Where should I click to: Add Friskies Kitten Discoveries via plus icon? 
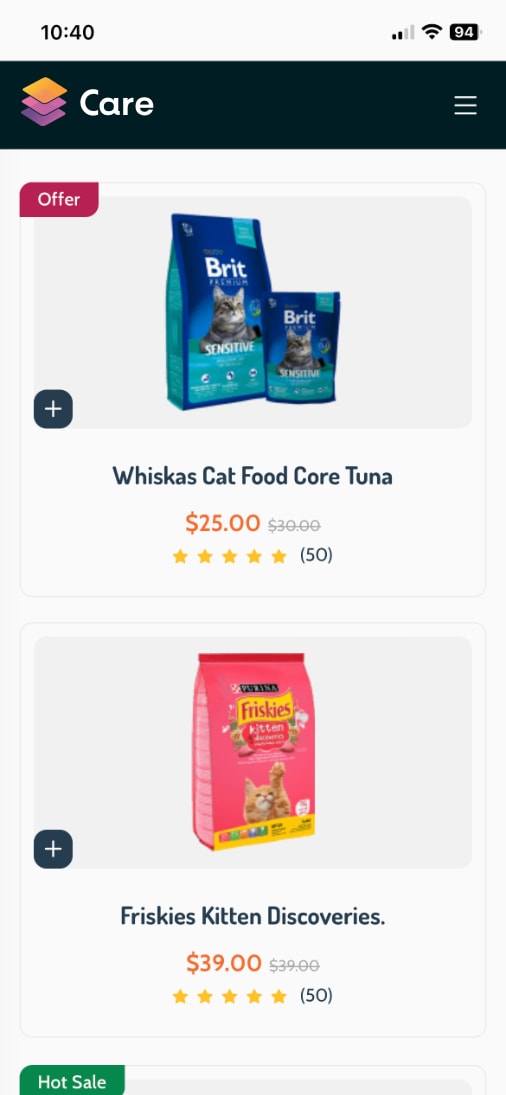pos(53,849)
